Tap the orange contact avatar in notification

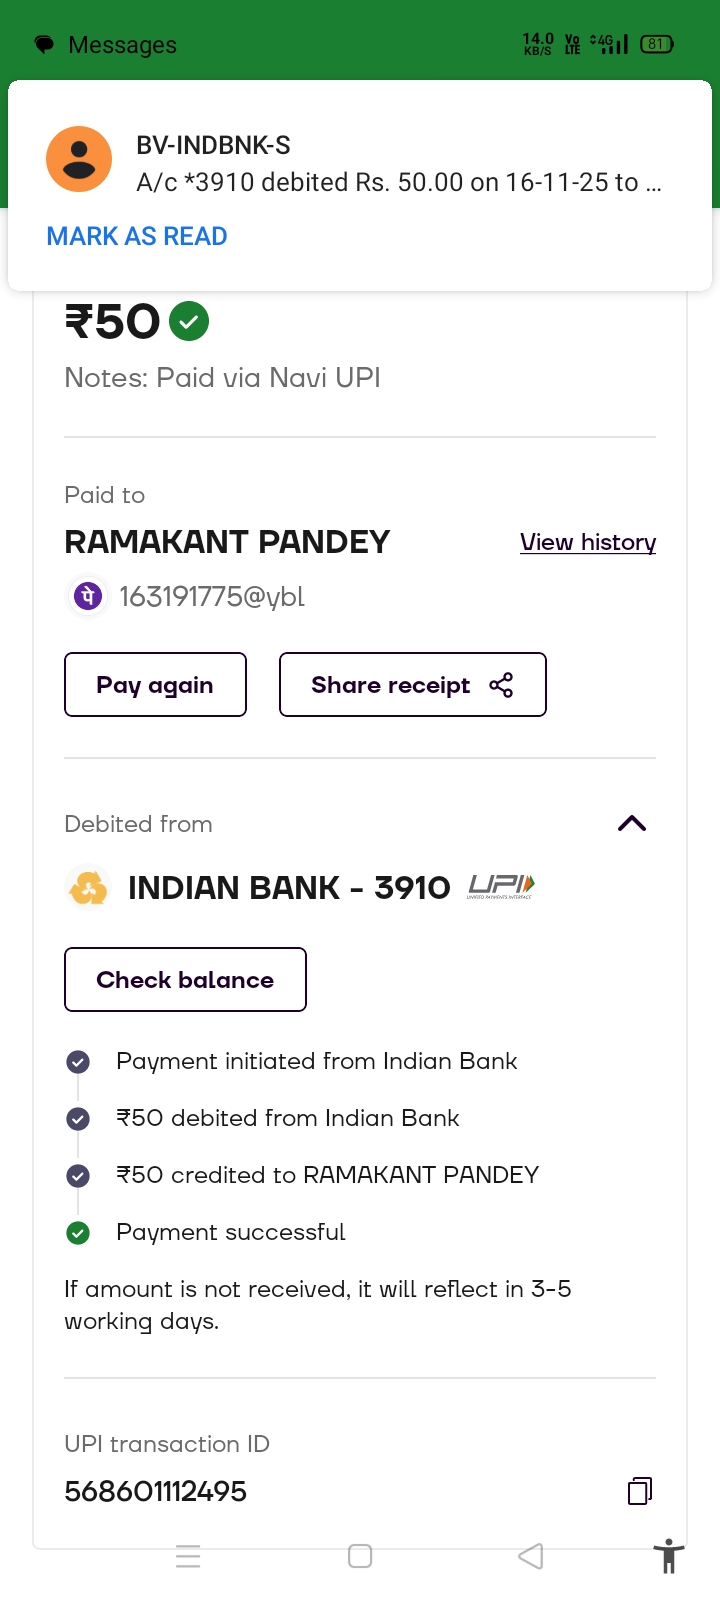point(79,159)
